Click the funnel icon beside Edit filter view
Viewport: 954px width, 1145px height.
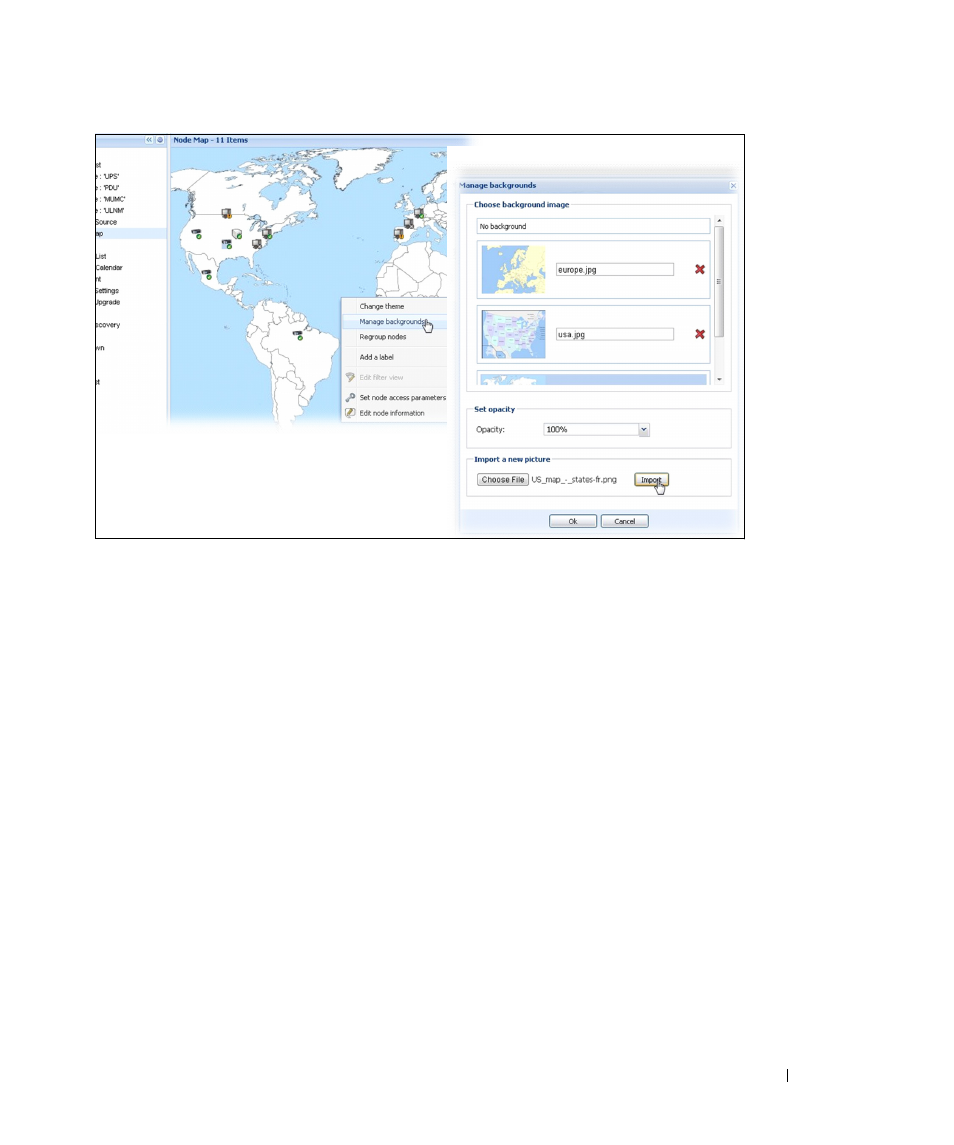tap(351, 378)
